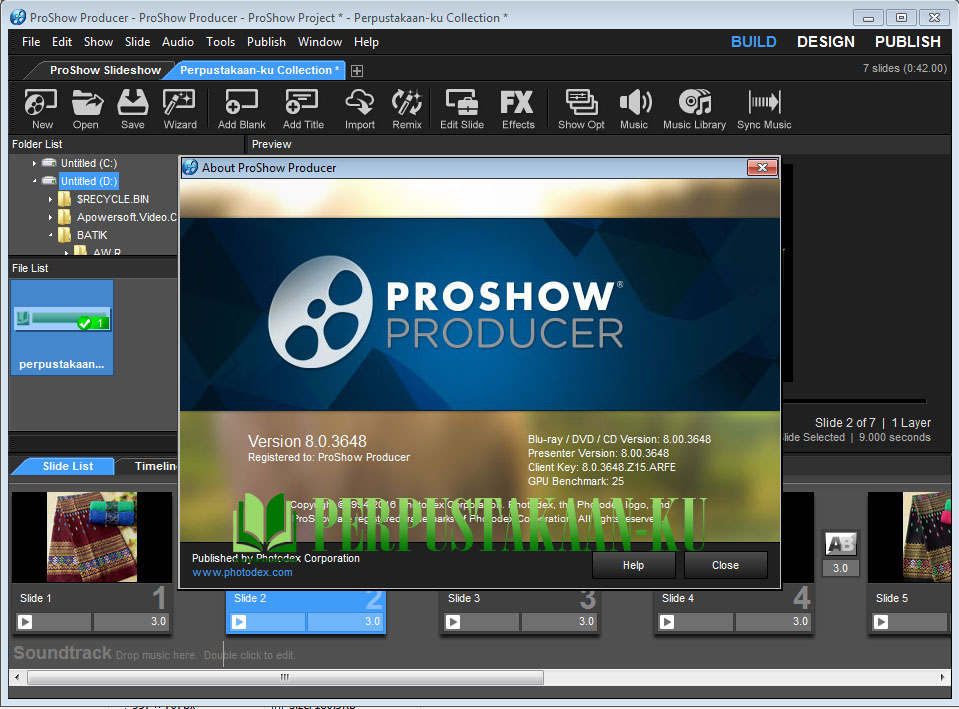Open the Show menu
The height and width of the screenshot is (709, 959).
98,42
